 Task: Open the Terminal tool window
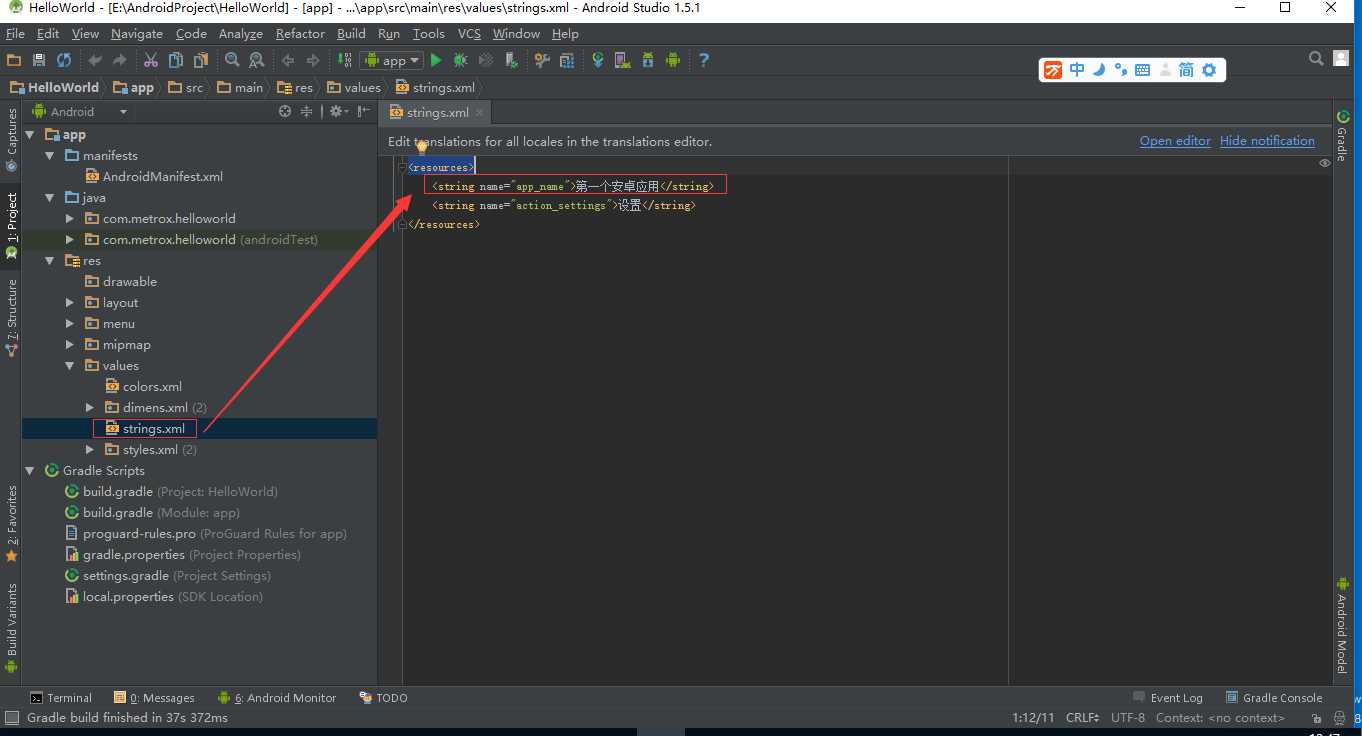click(x=61, y=698)
